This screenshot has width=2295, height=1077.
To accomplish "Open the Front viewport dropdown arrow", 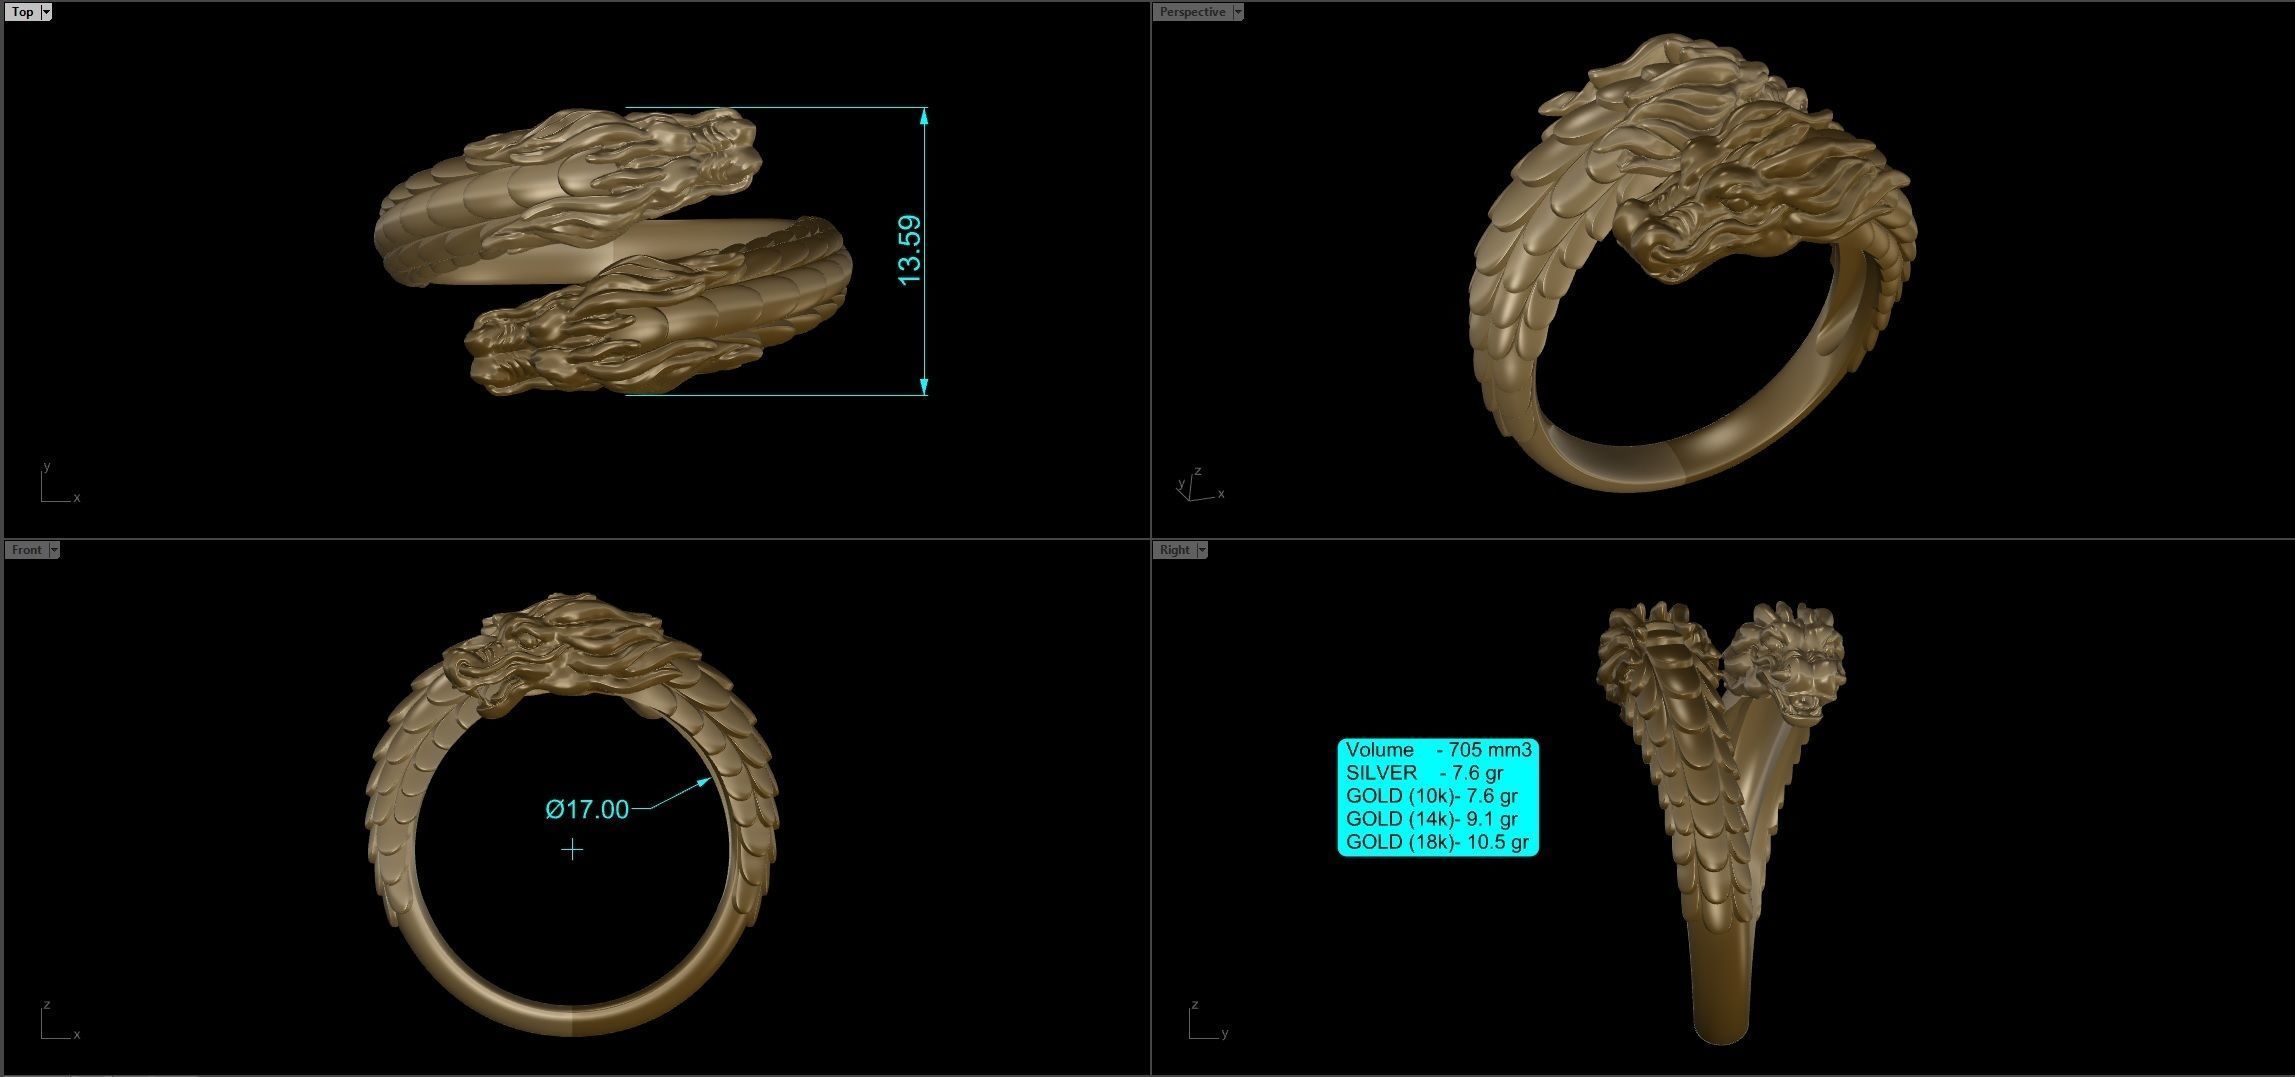I will tap(54, 550).
